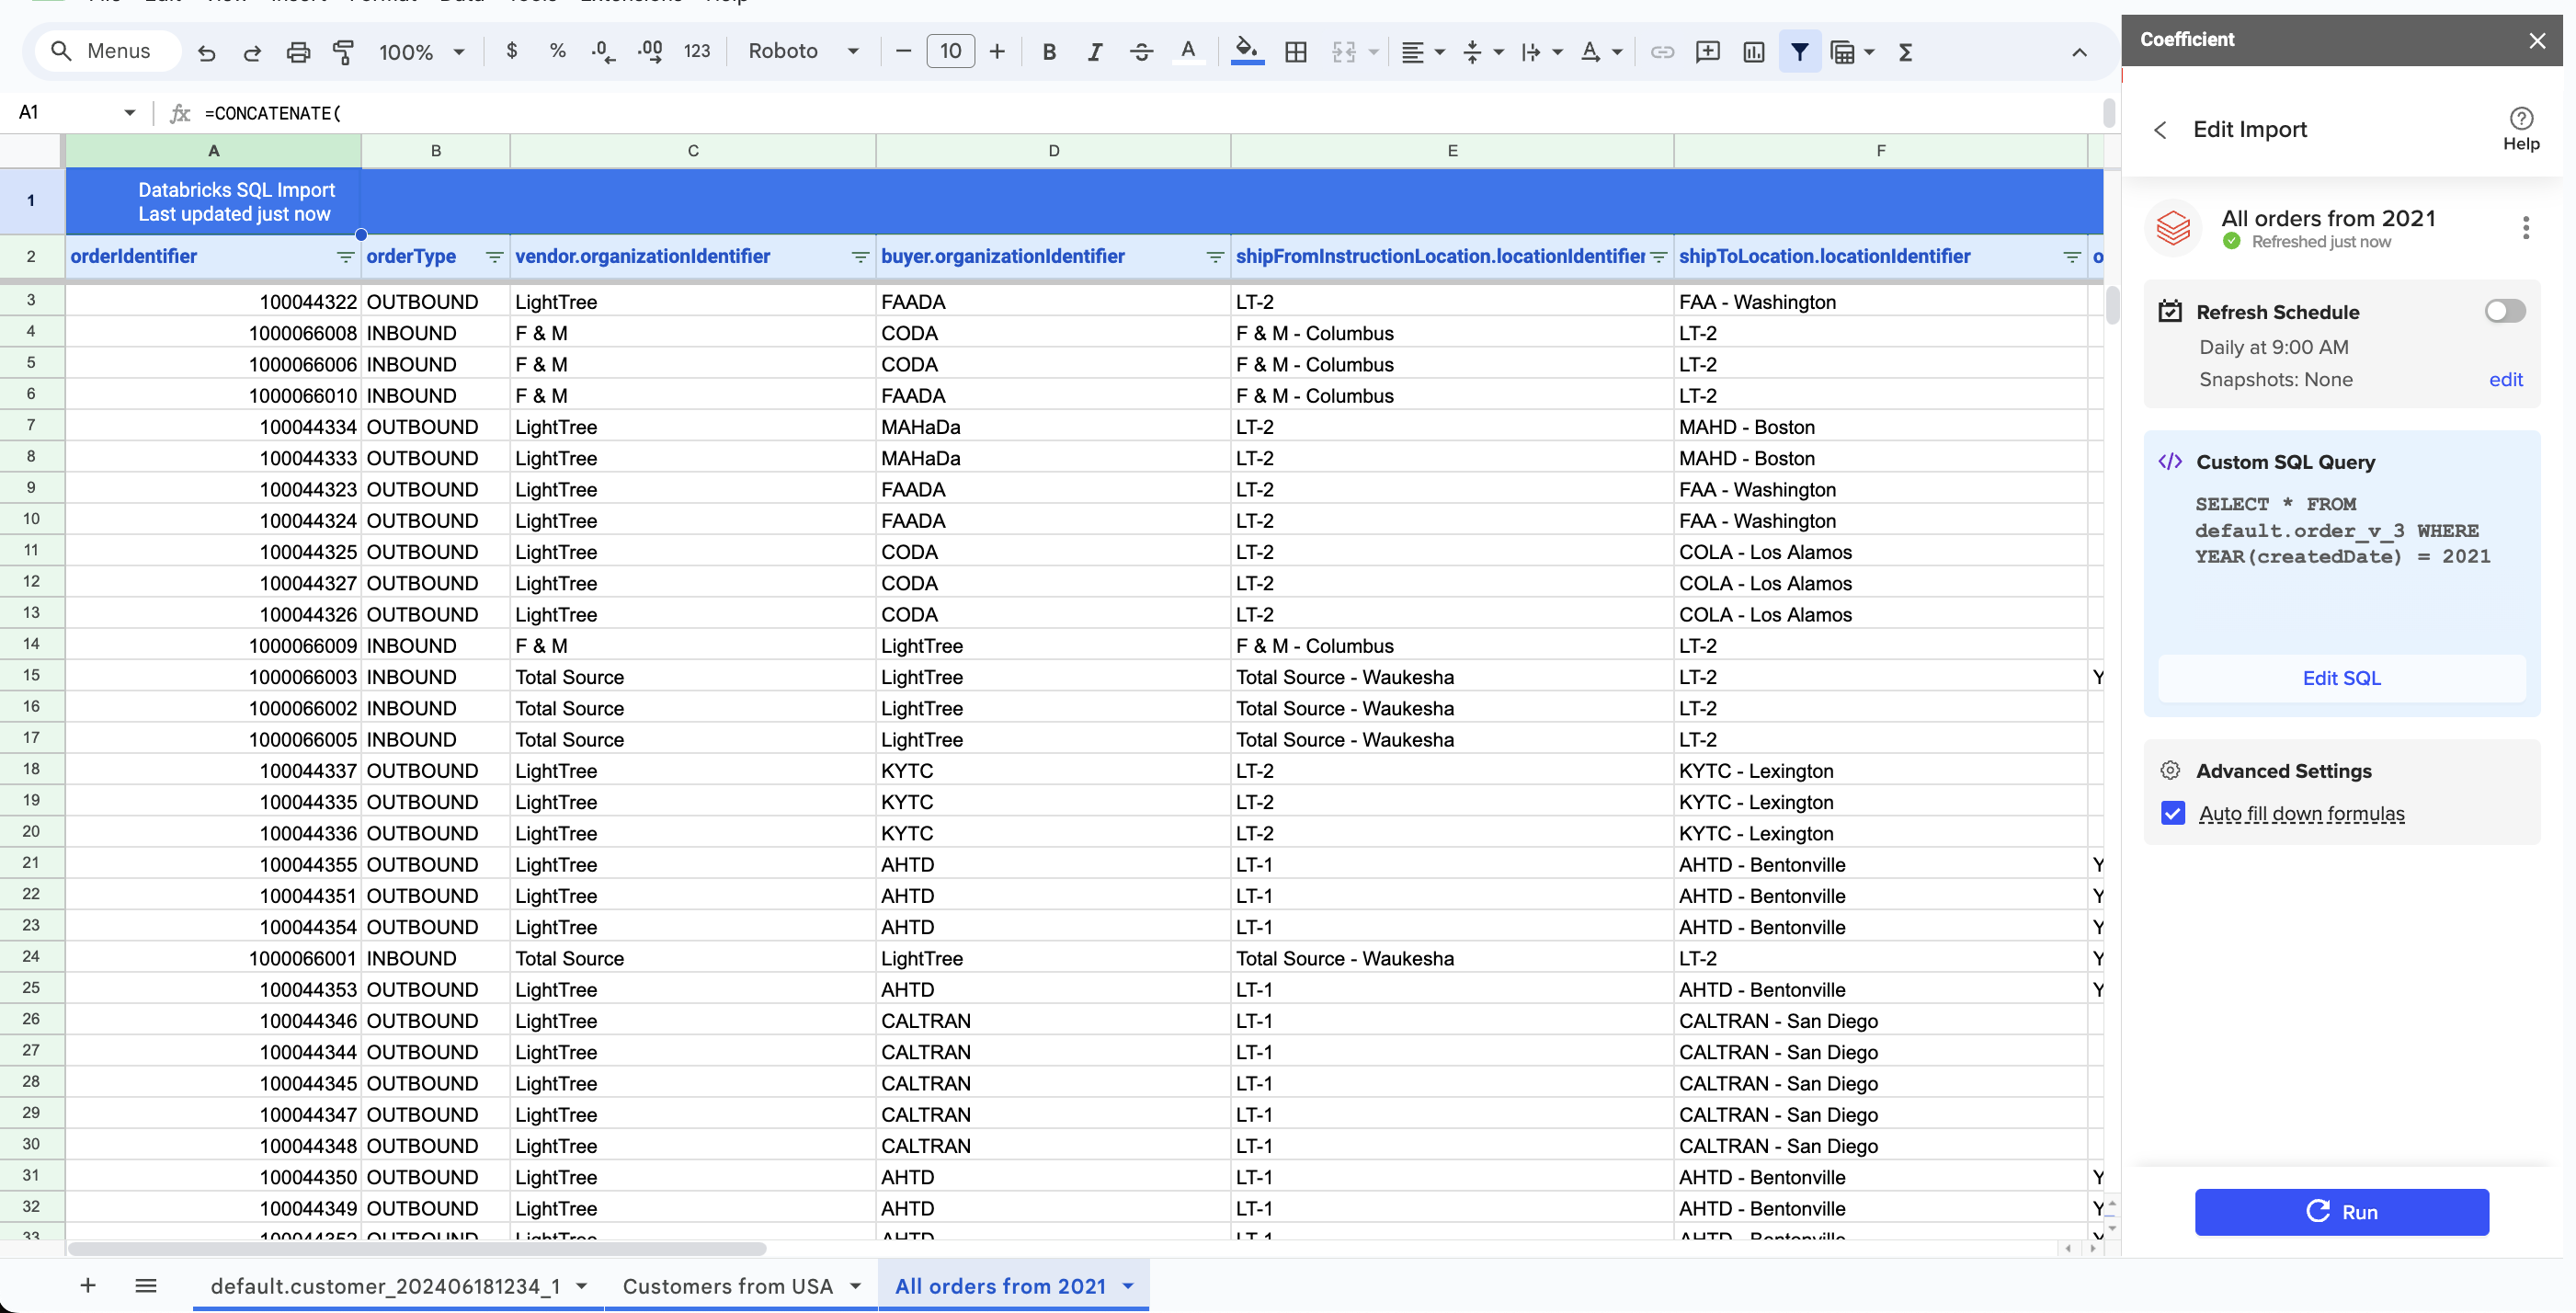The height and width of the screenshot is (1313, 2576).
Task: Click the print icon
Action: click(x=298, y=52)
